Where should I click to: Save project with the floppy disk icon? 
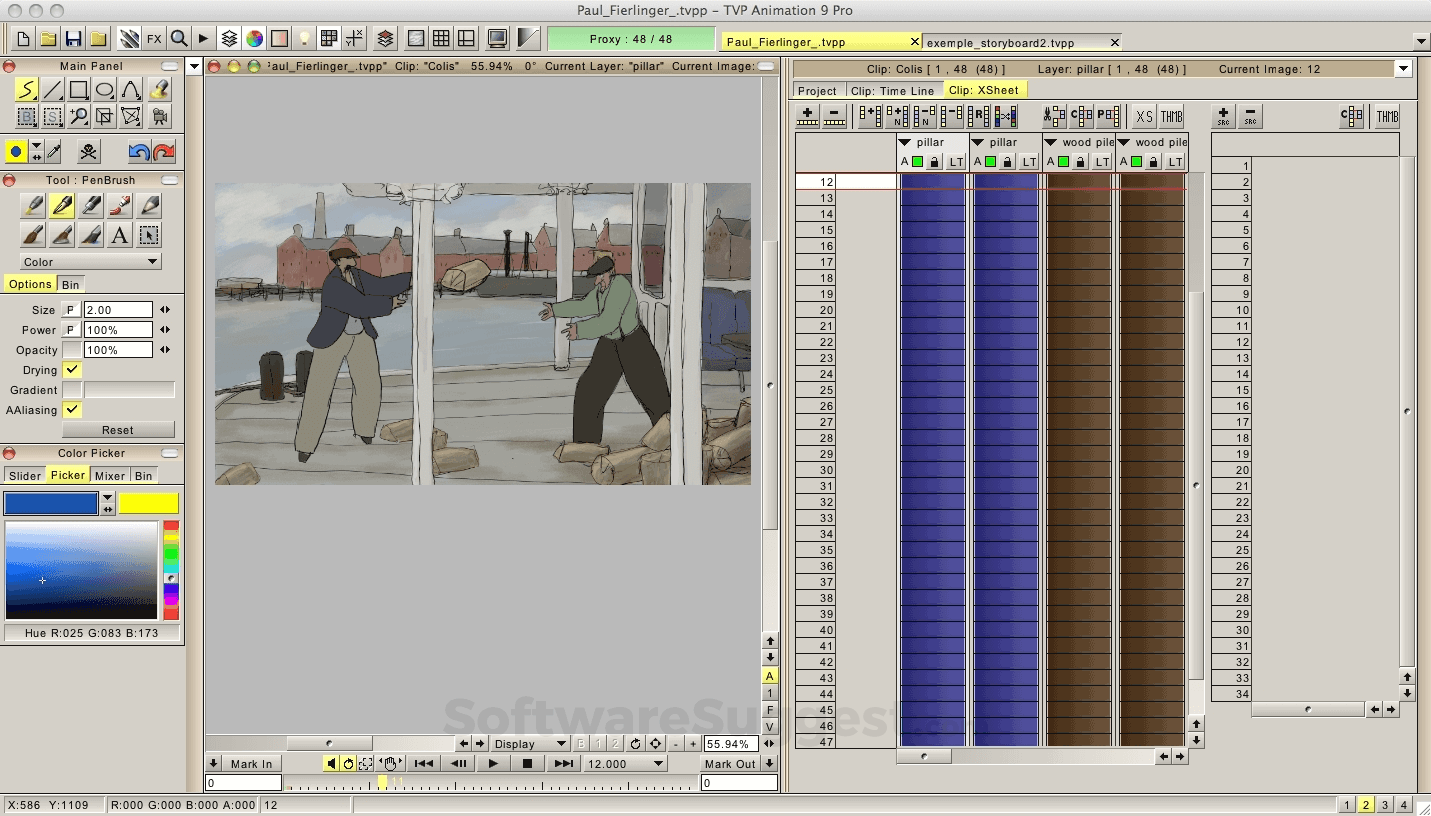[x=73, y=39]
